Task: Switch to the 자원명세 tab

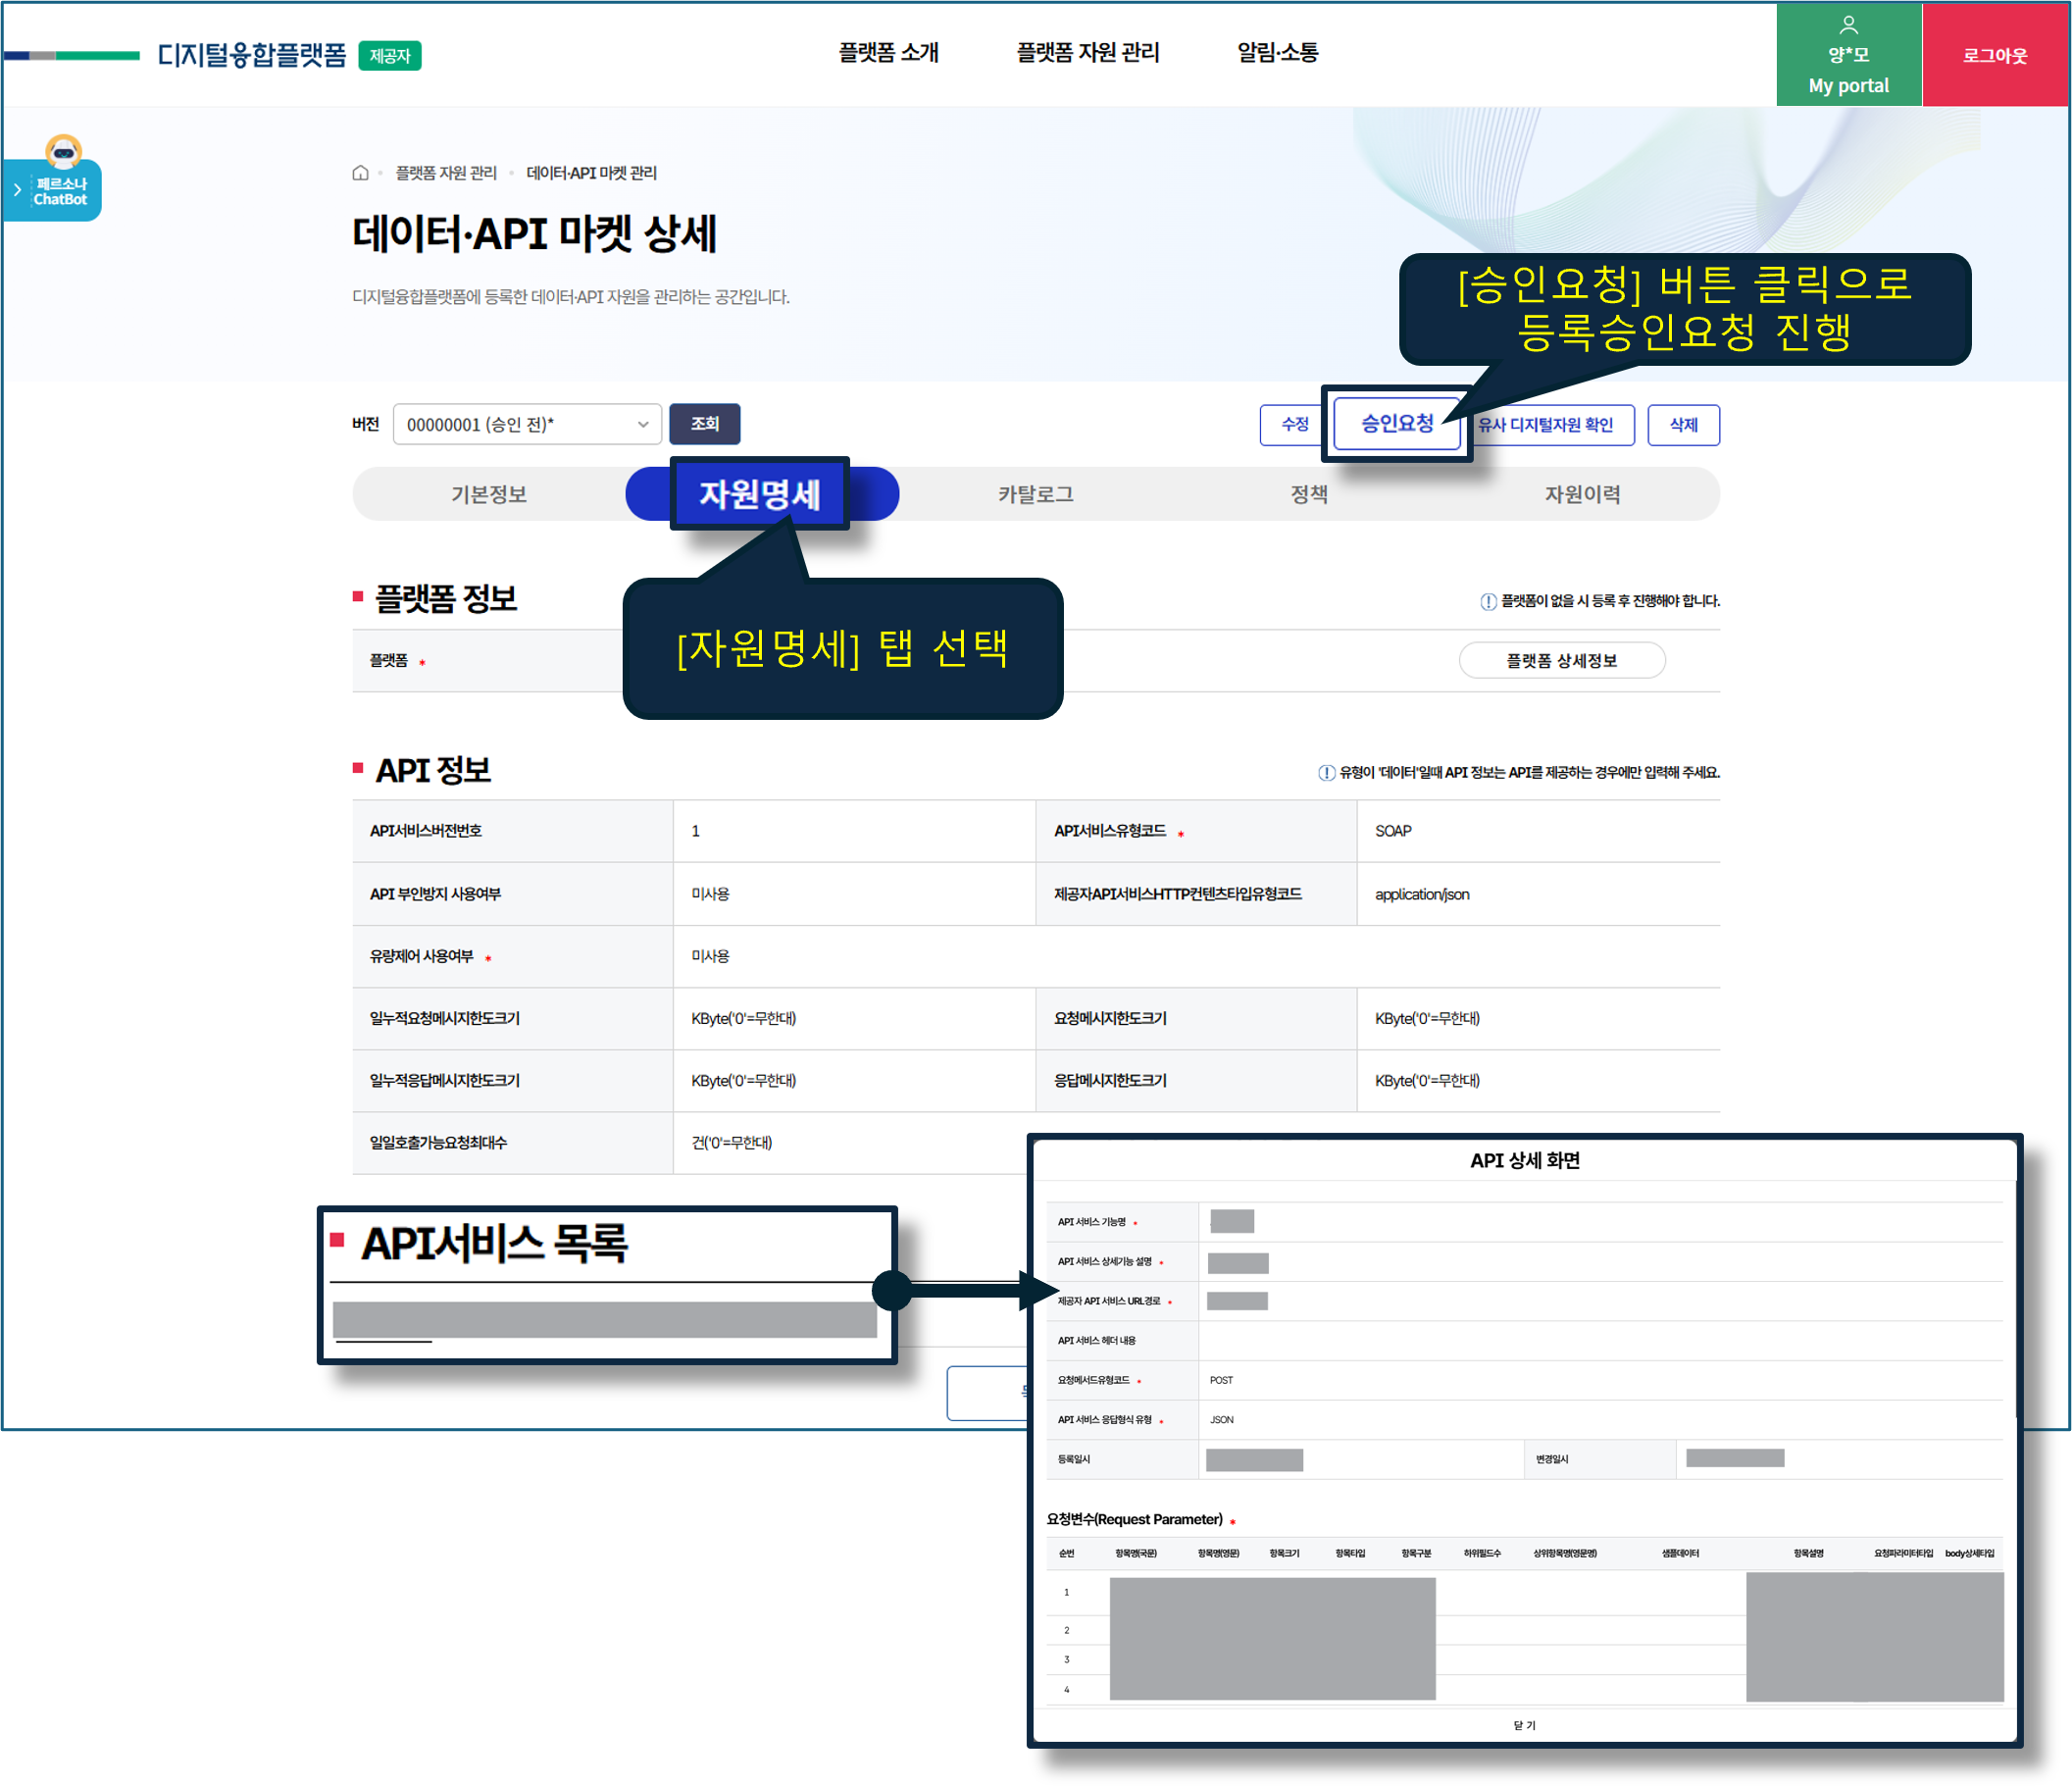Action: [x=760, y=494]
